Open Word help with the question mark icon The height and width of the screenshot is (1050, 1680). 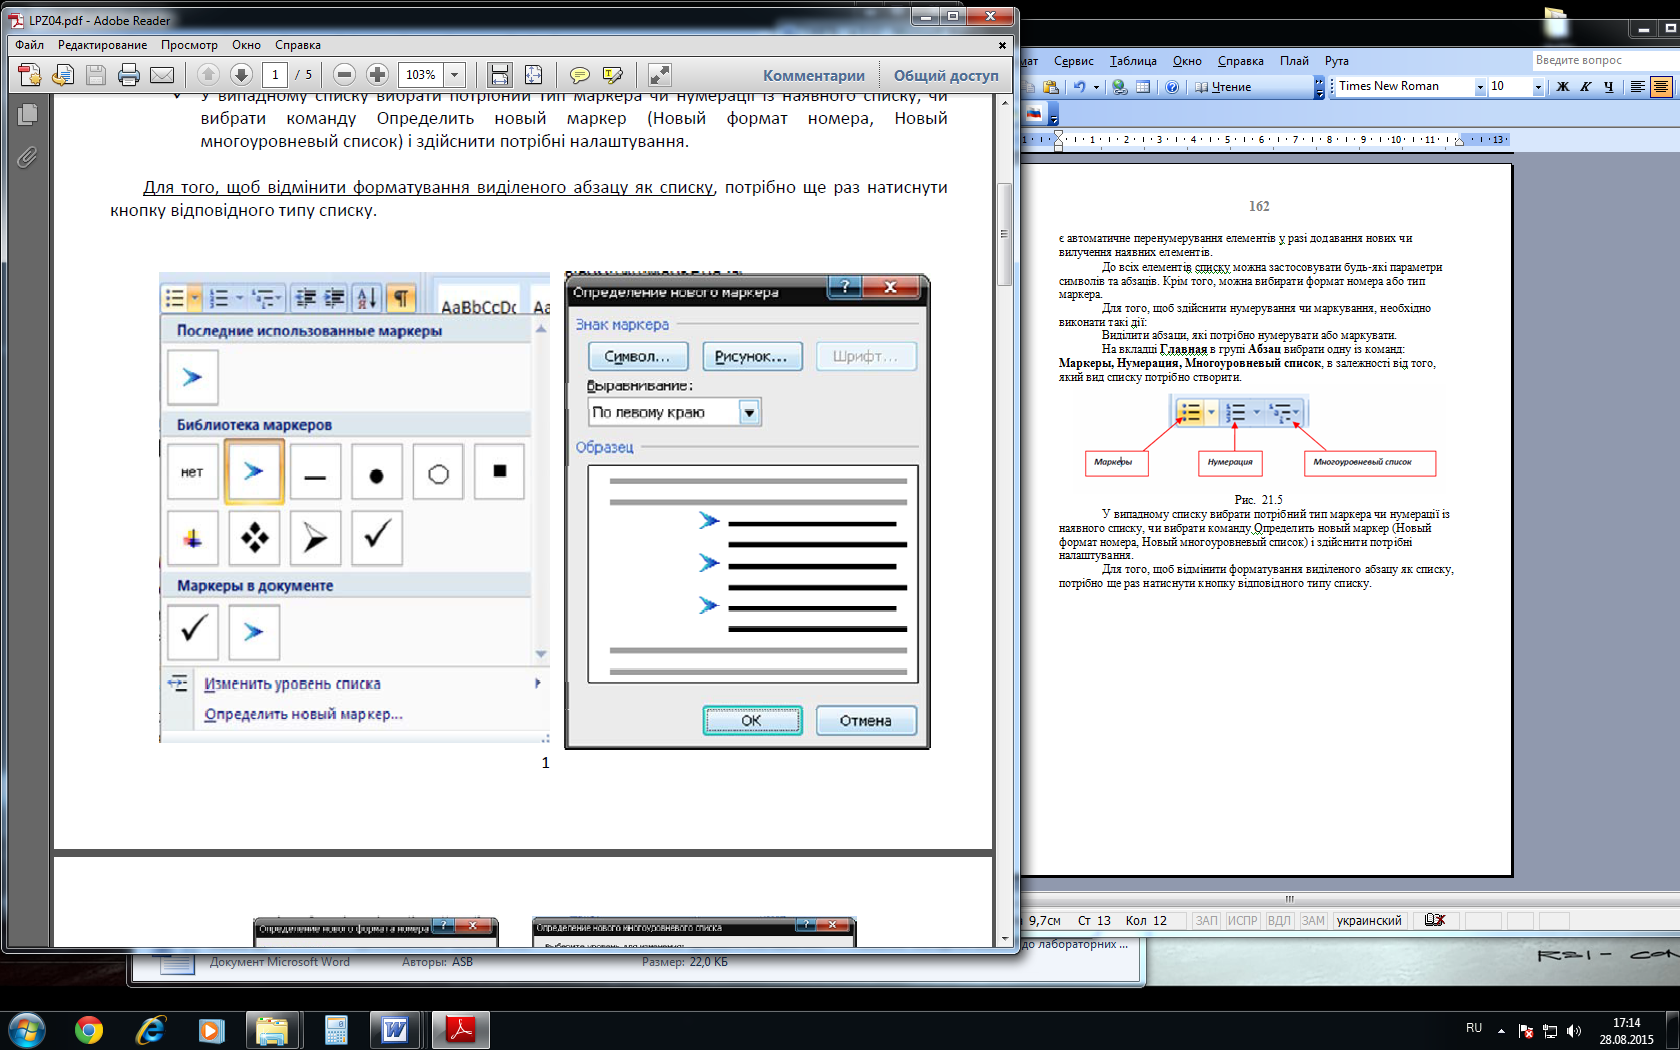(1172, 87)
